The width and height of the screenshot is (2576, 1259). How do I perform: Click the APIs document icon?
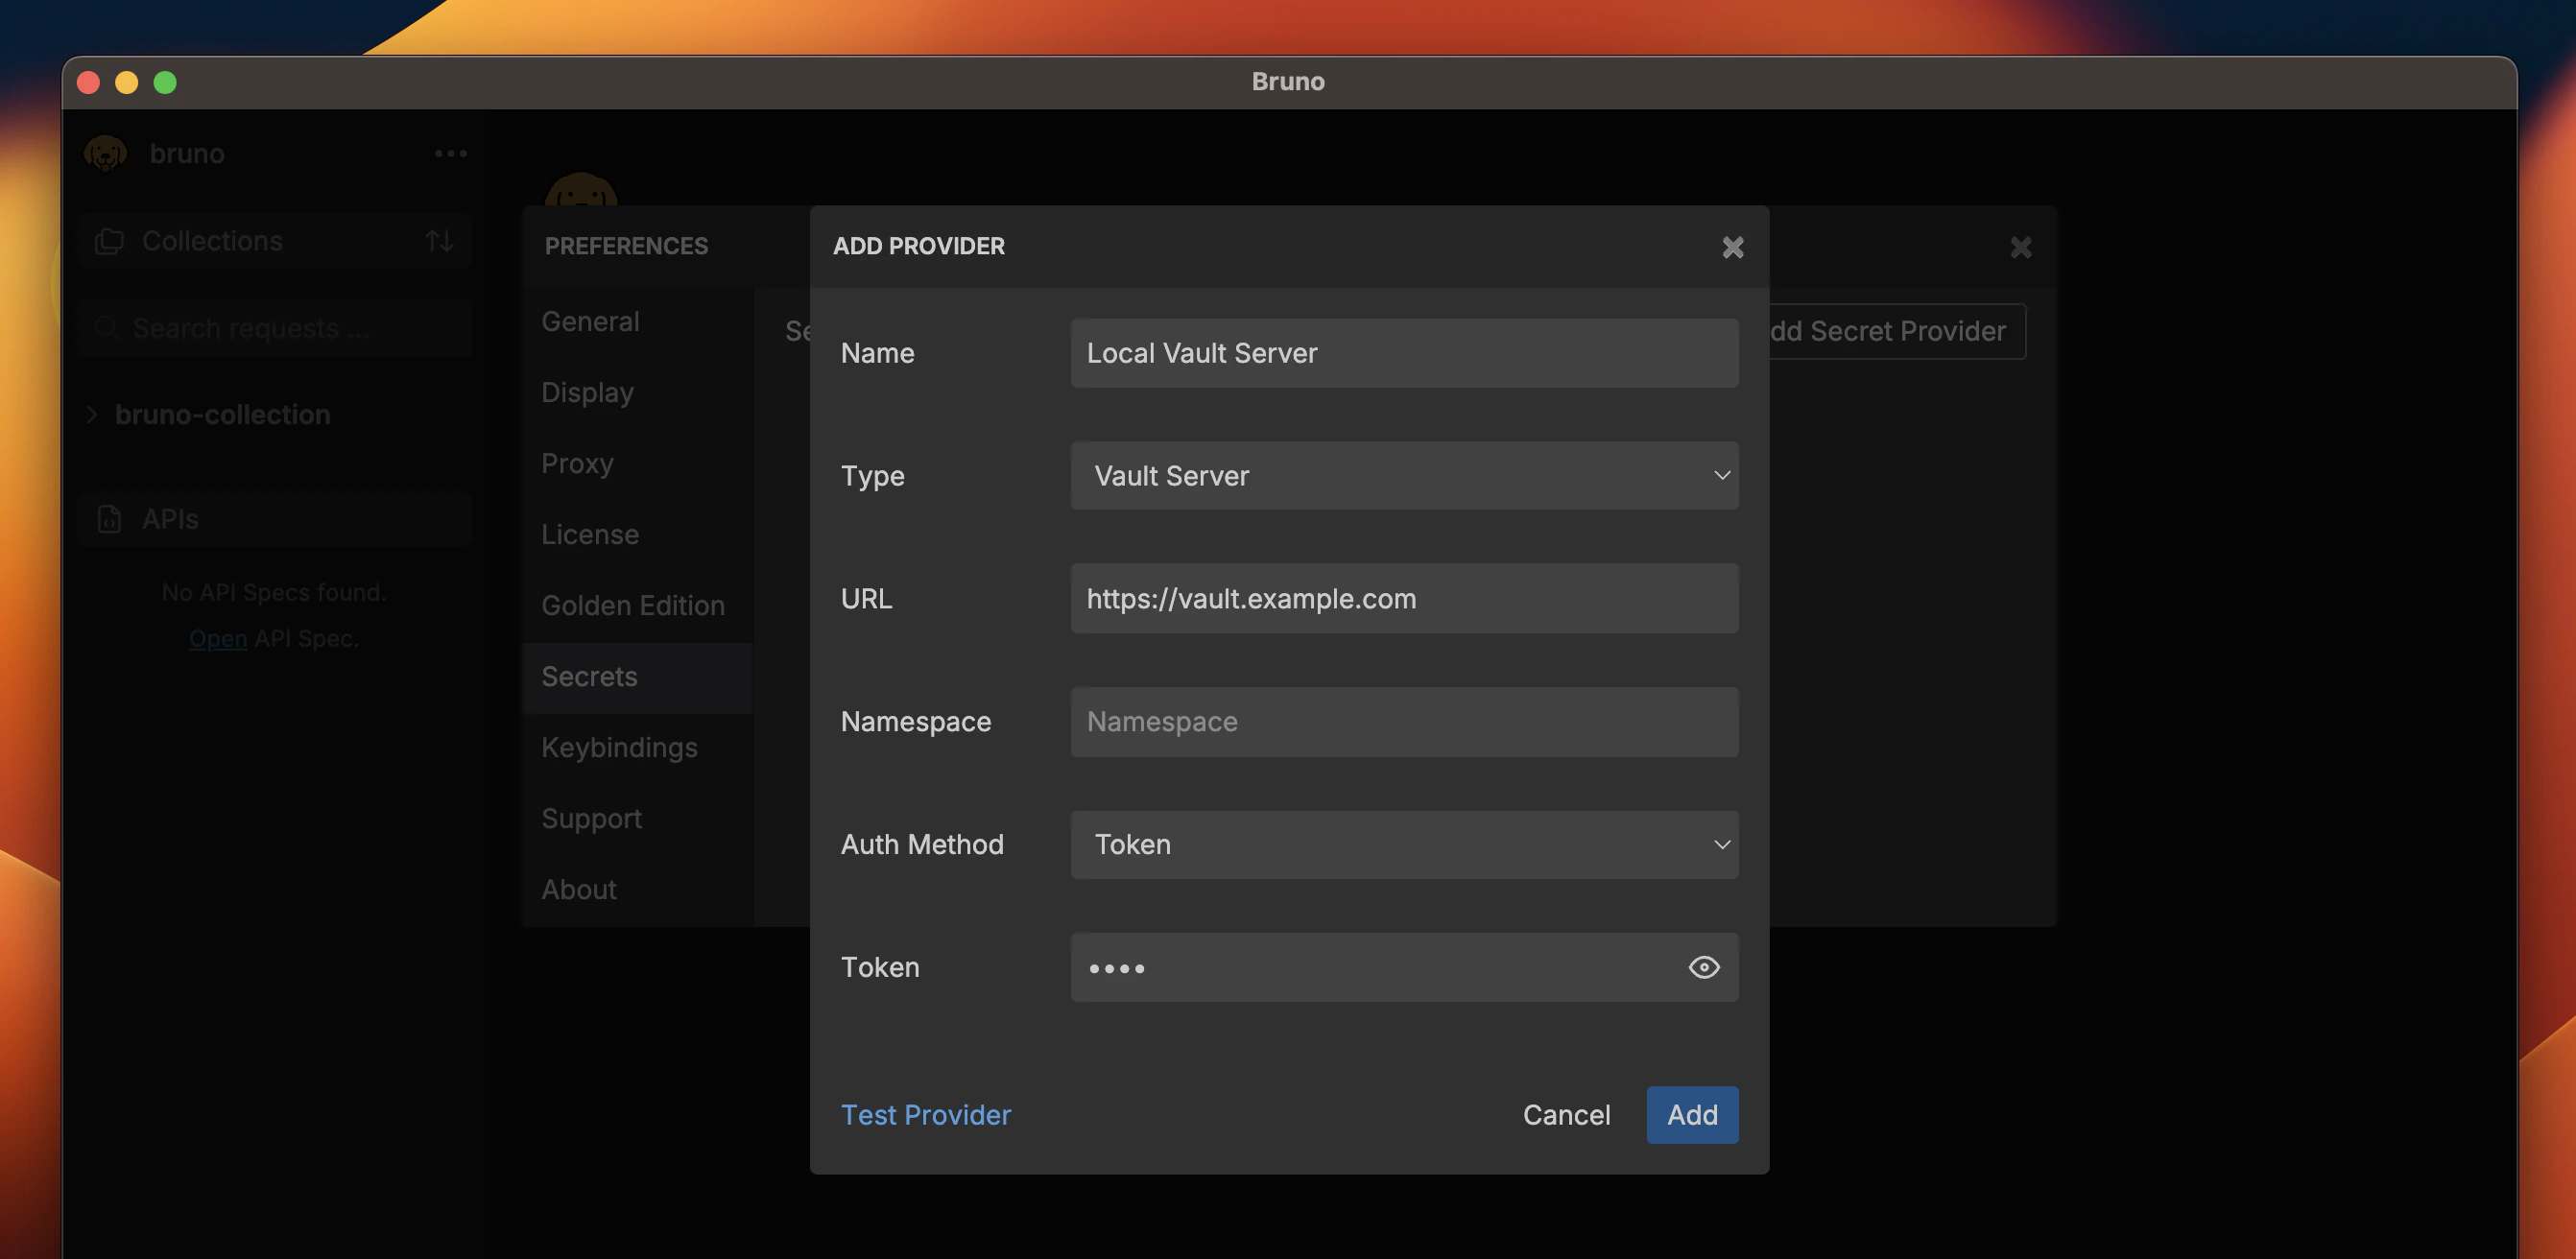point(109,519)
